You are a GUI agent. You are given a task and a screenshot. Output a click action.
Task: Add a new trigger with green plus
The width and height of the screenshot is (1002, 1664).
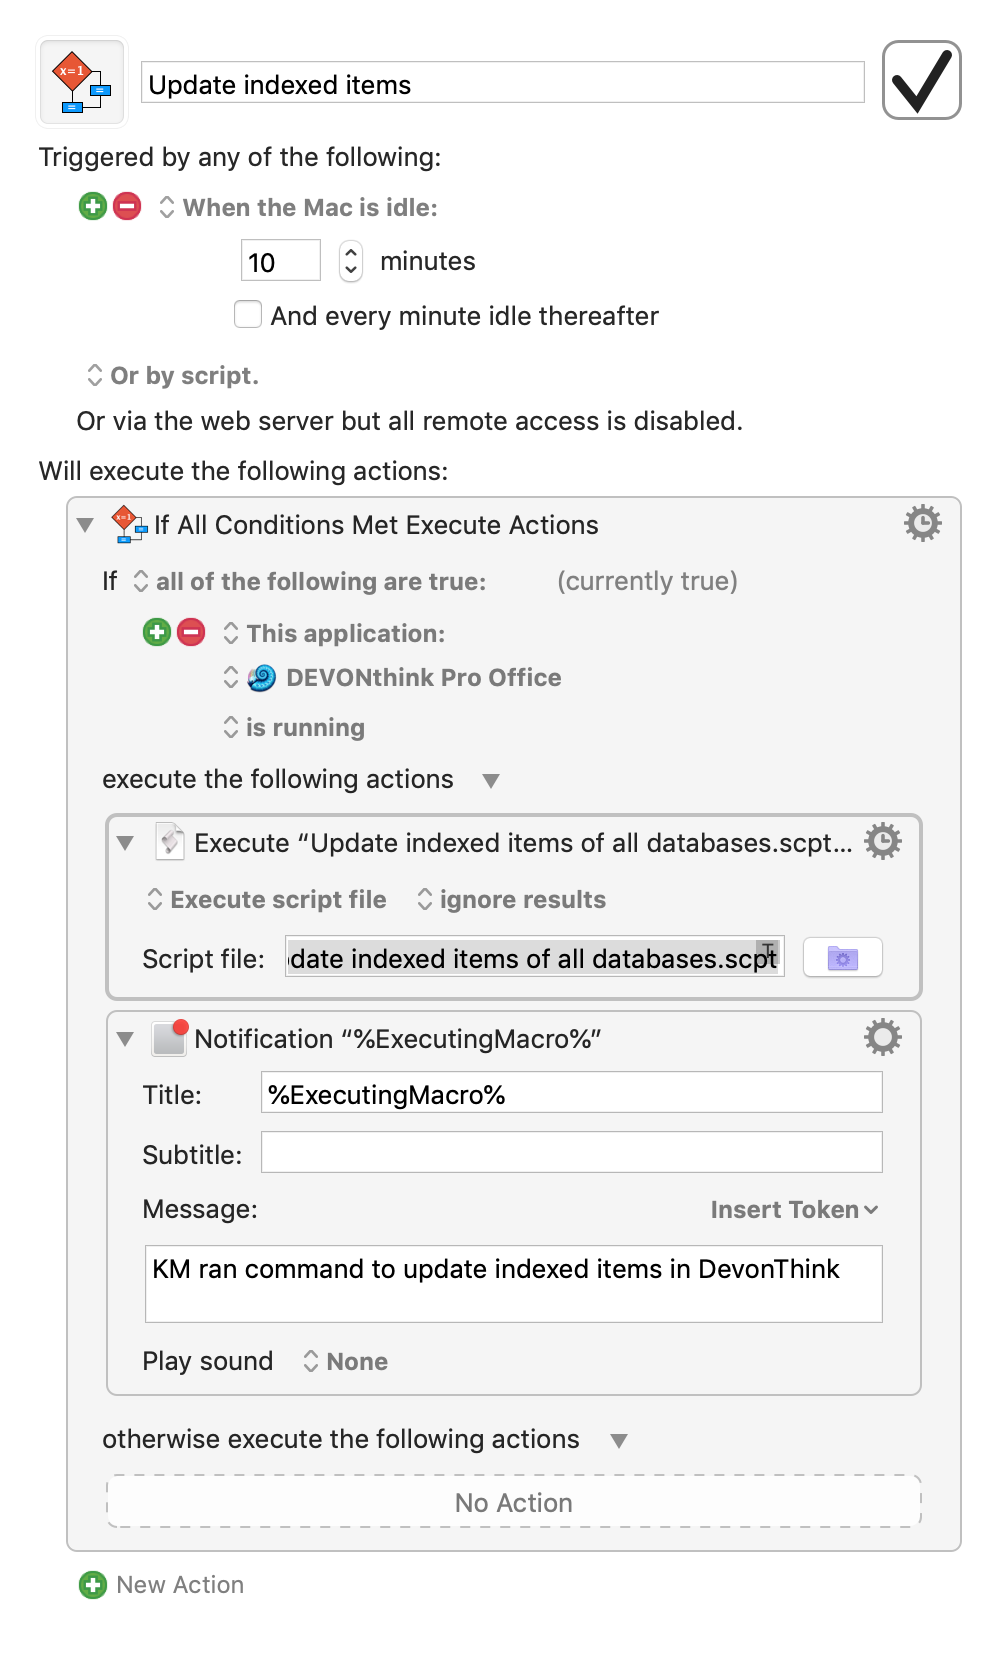pyautogui.click(x=93, y=206)
